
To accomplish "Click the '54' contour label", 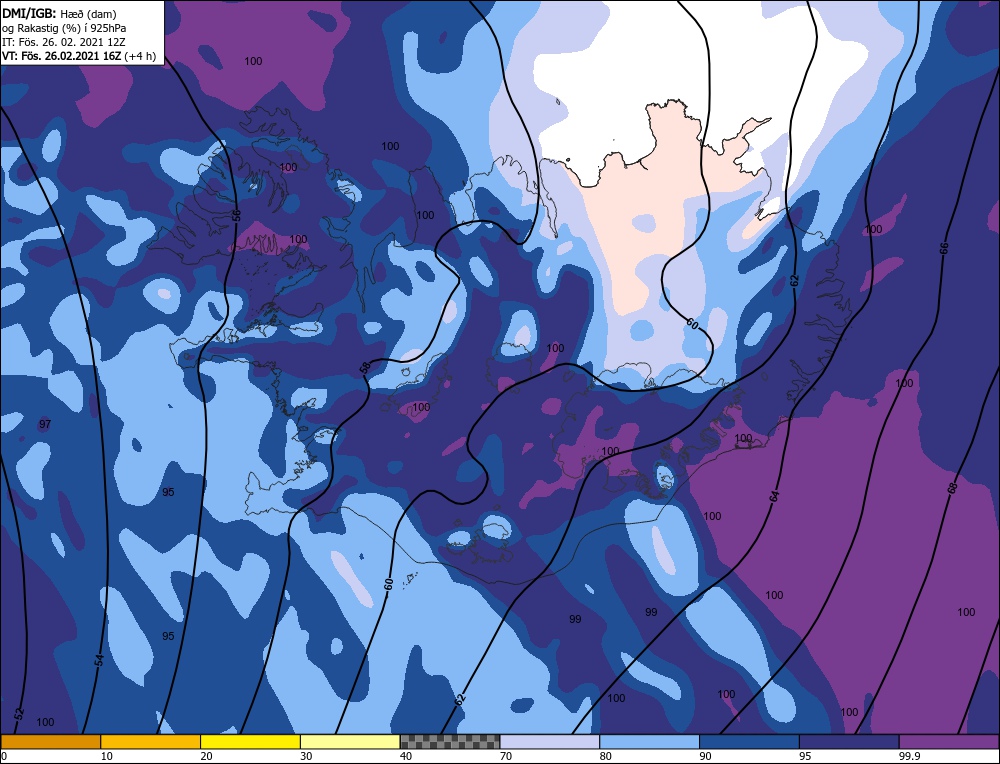I will point(99,661).
